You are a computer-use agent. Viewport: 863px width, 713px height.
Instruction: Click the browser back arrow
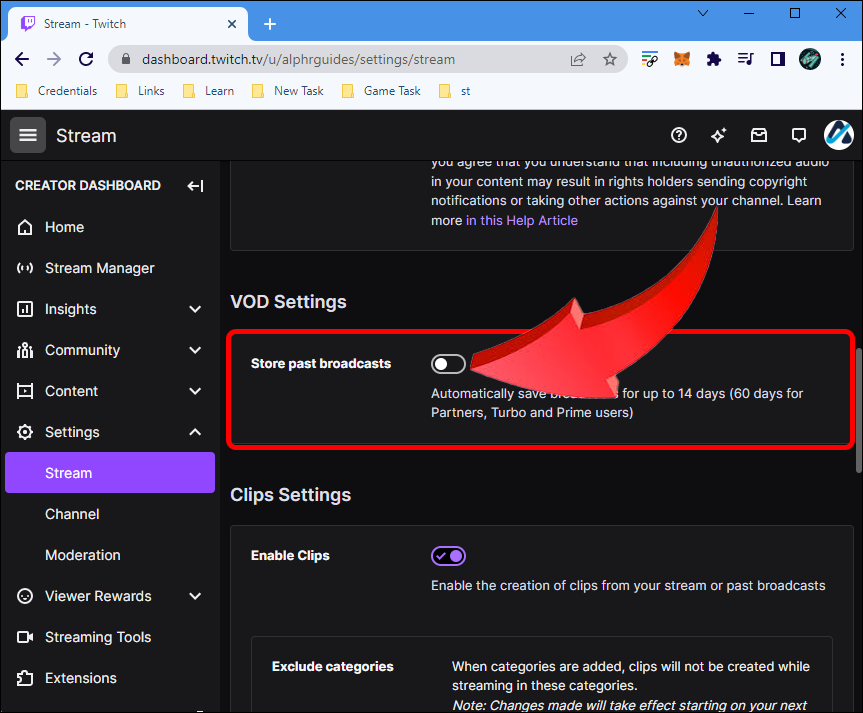tap(22, 59)
